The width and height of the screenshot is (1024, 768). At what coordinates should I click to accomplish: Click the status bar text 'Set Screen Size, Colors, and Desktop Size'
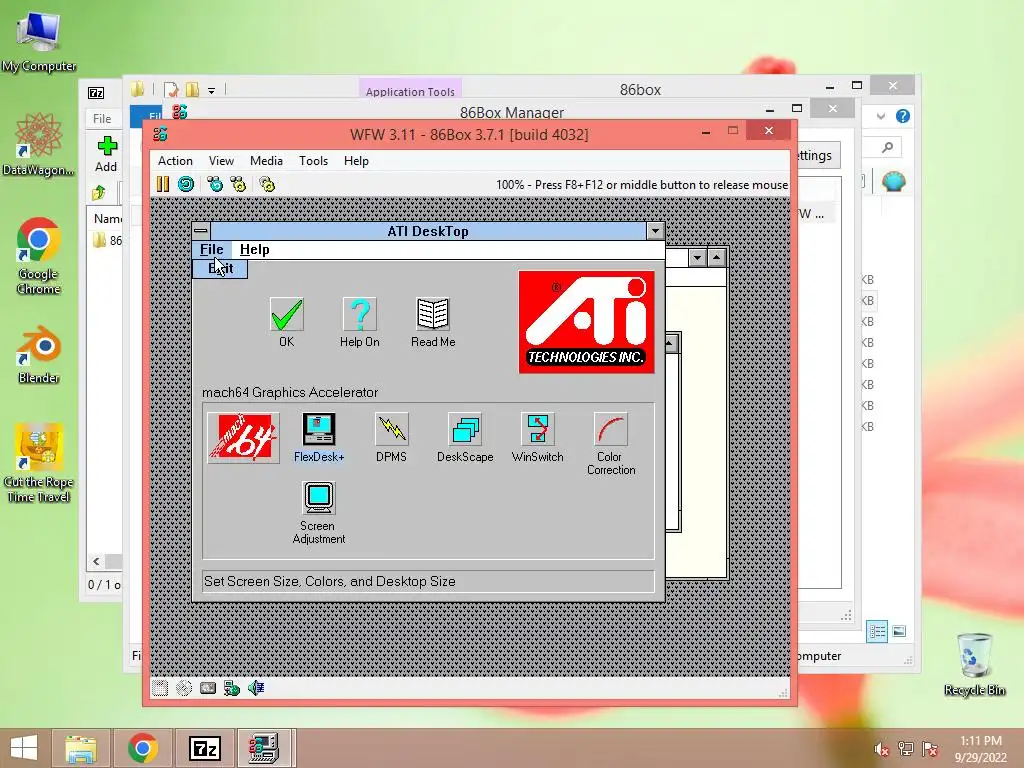[x=330, y=581]
